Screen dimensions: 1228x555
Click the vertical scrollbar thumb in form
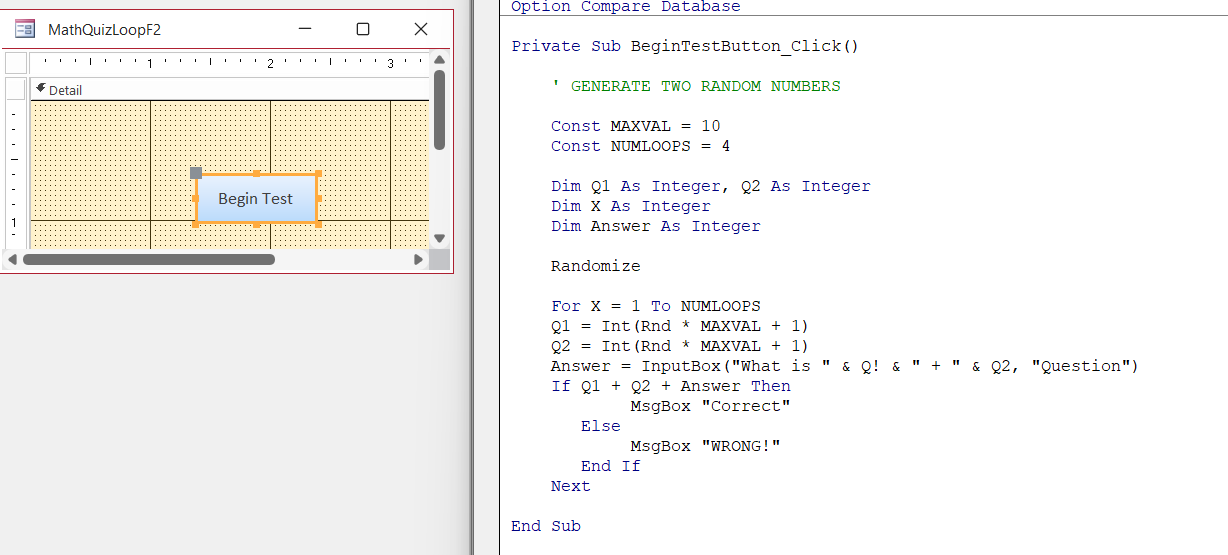point(439,110)
